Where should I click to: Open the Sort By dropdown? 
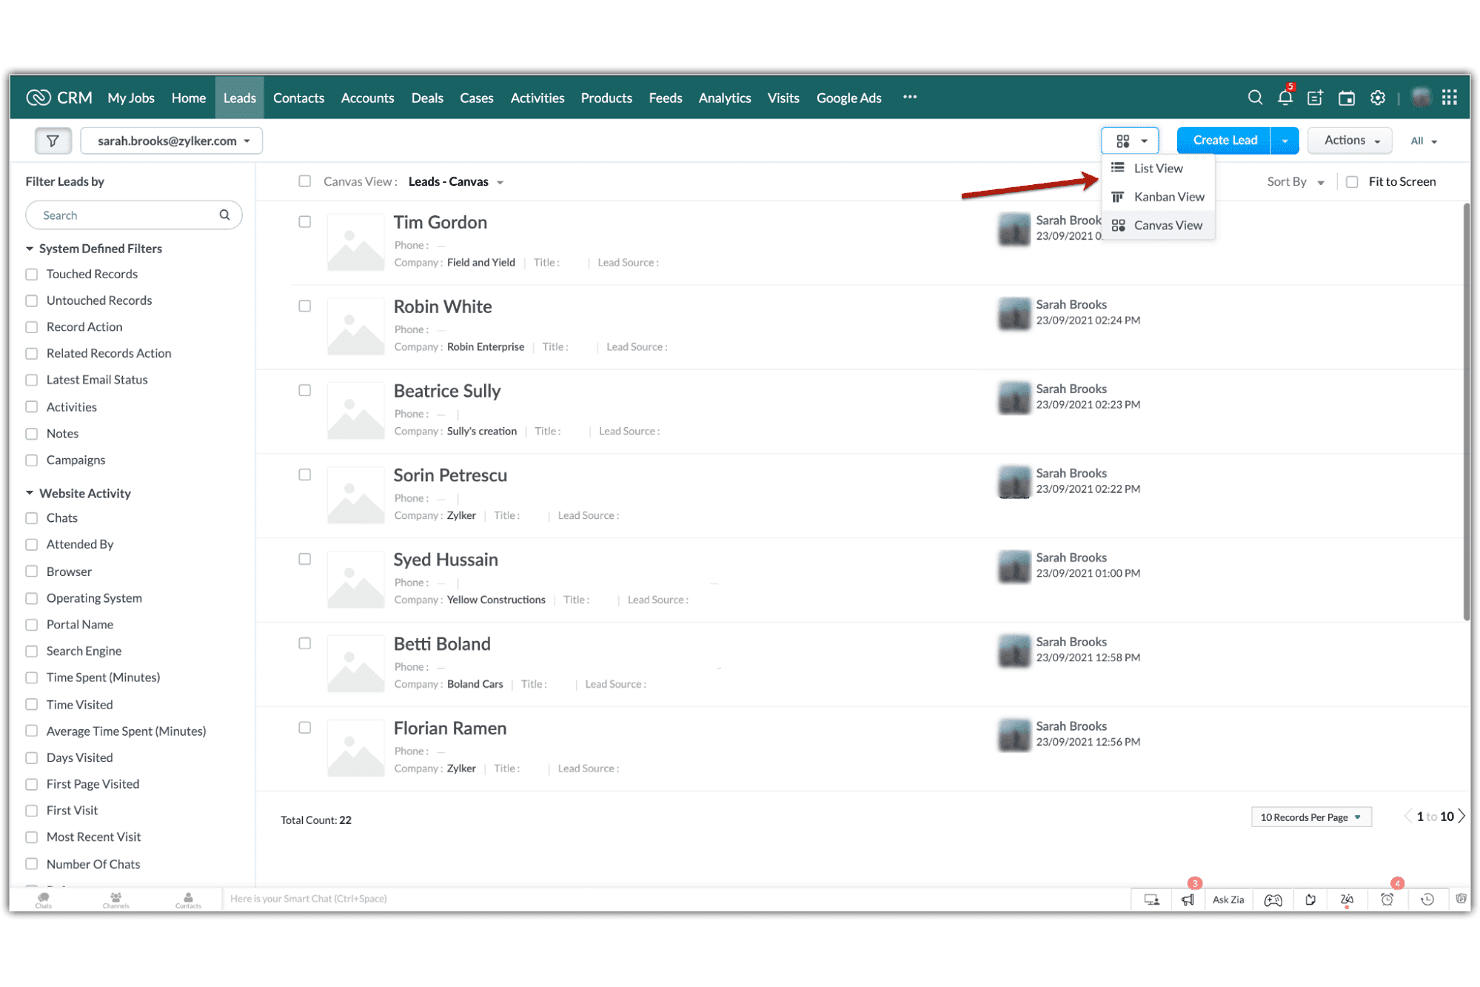pos(1295,182)
